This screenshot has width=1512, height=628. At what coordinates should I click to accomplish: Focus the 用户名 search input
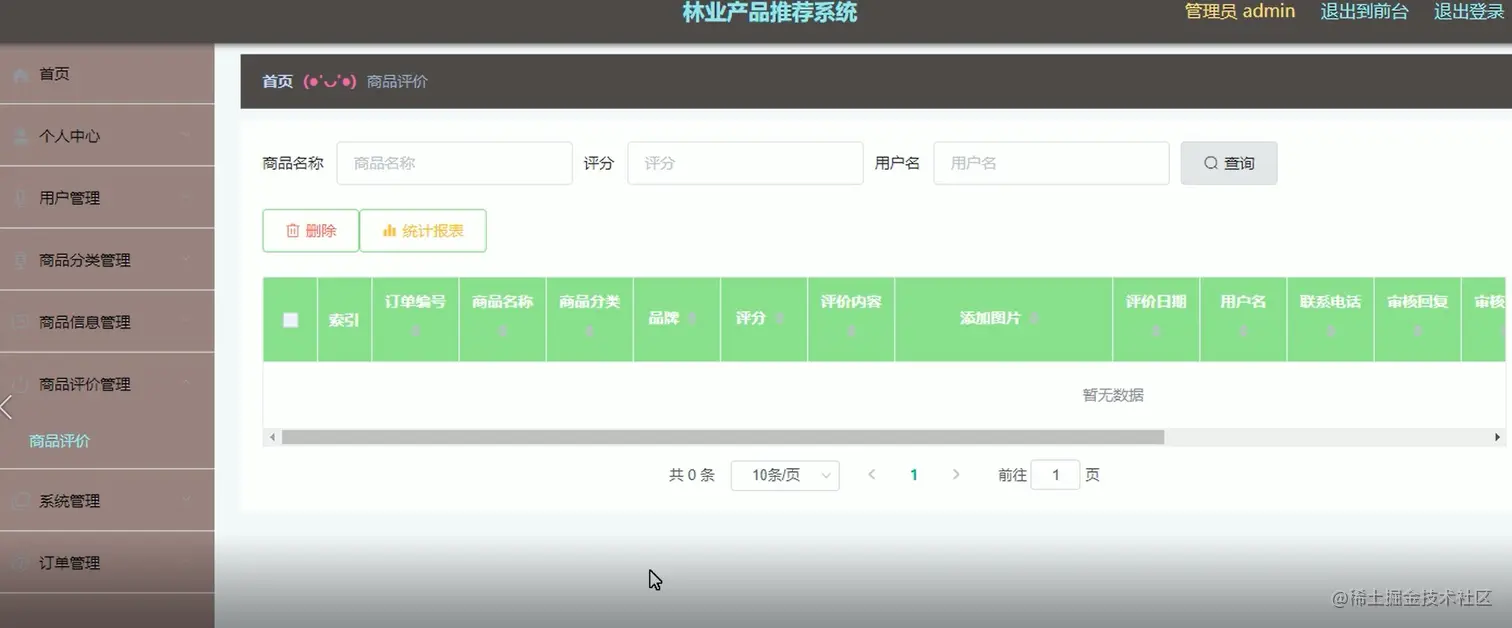(1051, 163)
